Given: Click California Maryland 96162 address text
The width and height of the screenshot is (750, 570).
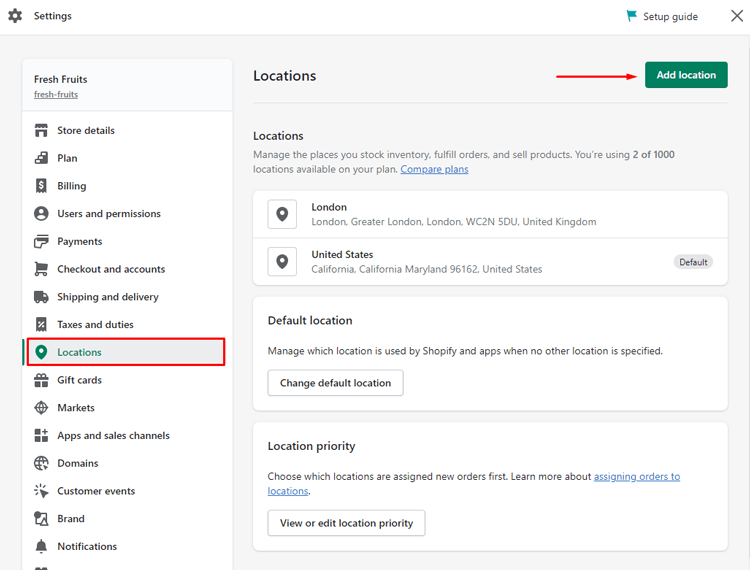Looking at the screenshot, I should [427, 269].
